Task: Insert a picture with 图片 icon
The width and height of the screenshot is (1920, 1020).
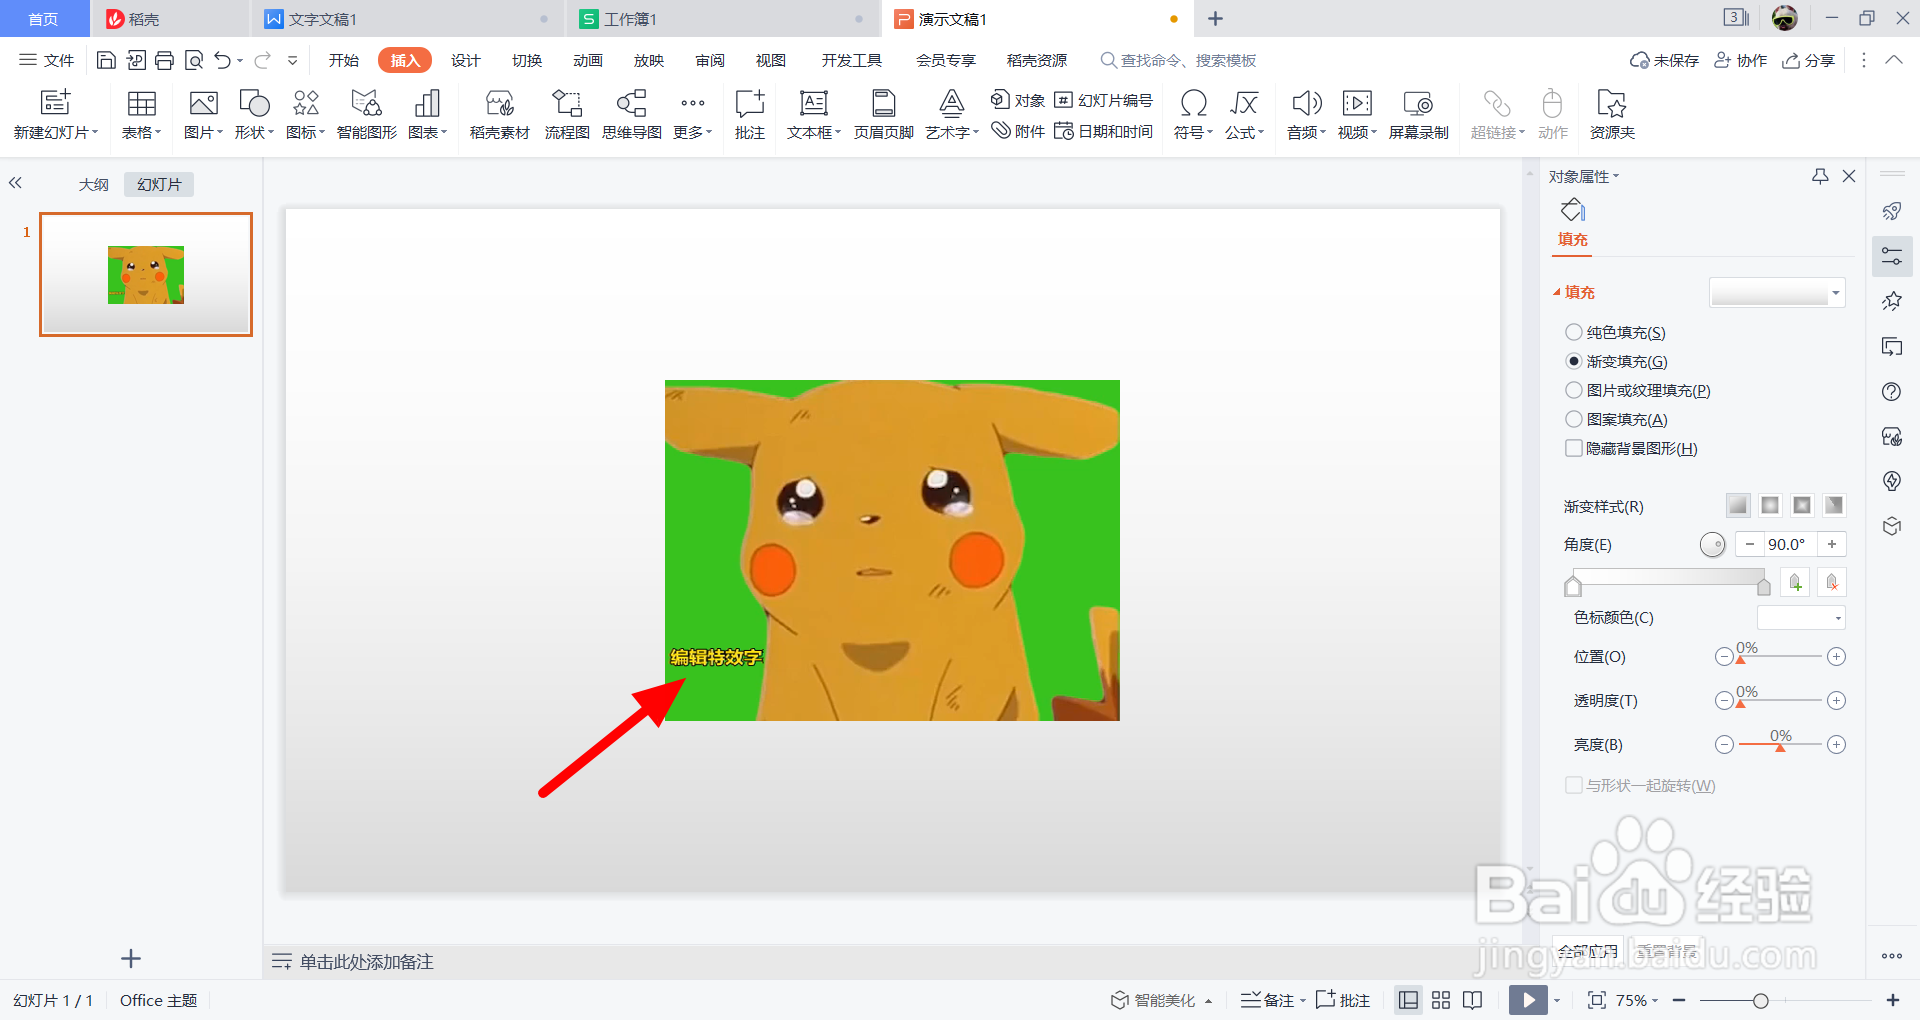Action: pos(204,114)
